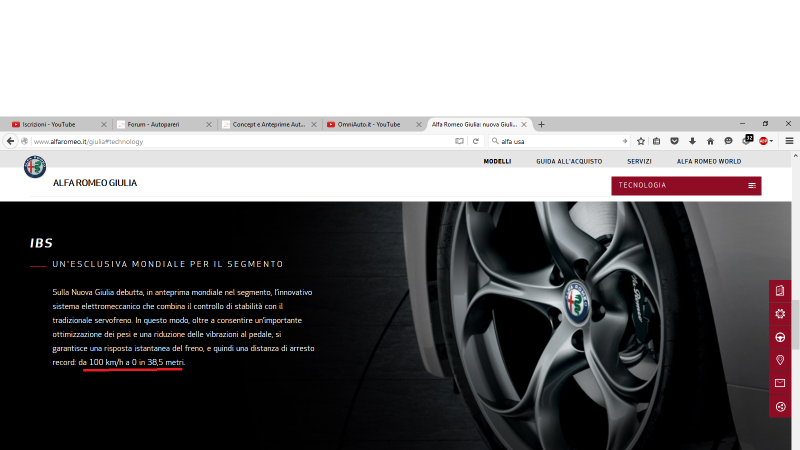Switch to the Forum - Autopareri tab
This screenshot has width=800, height=450.
[x=160, y=124]
